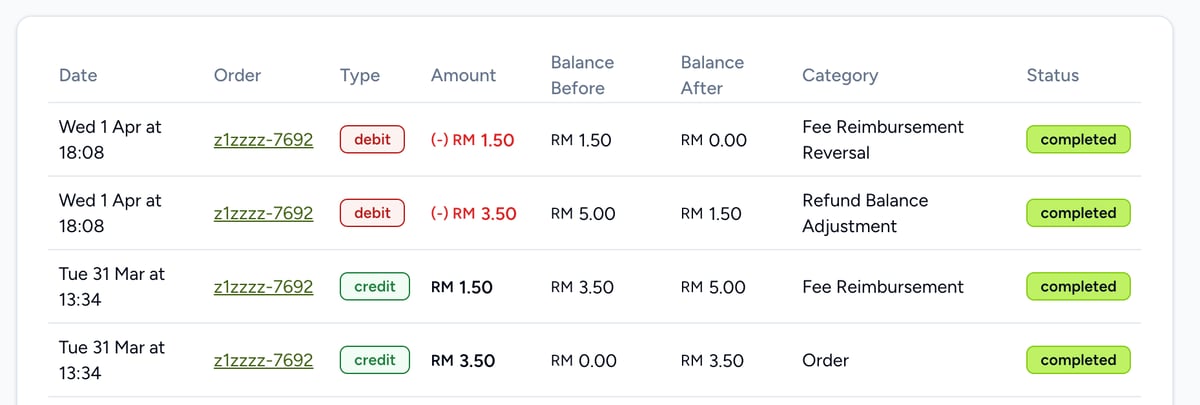The width and height of the screenshot is (1200, 405).
Task: Click completed status of Refund Balance Adjustment
Action: point(1078,213)
